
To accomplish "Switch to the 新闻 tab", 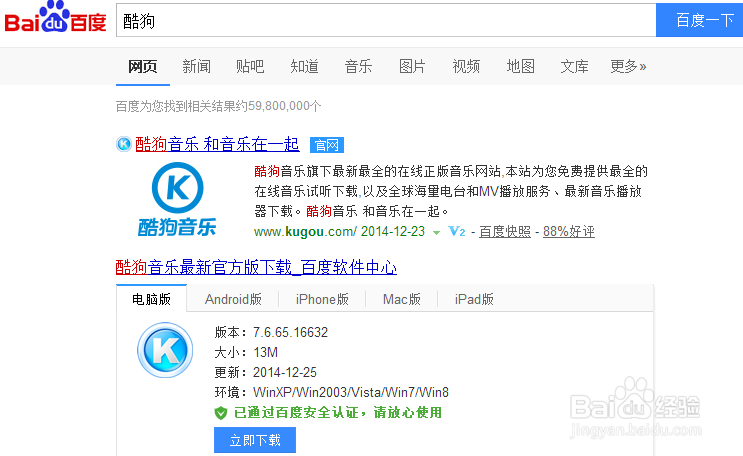I will [197, 66].
